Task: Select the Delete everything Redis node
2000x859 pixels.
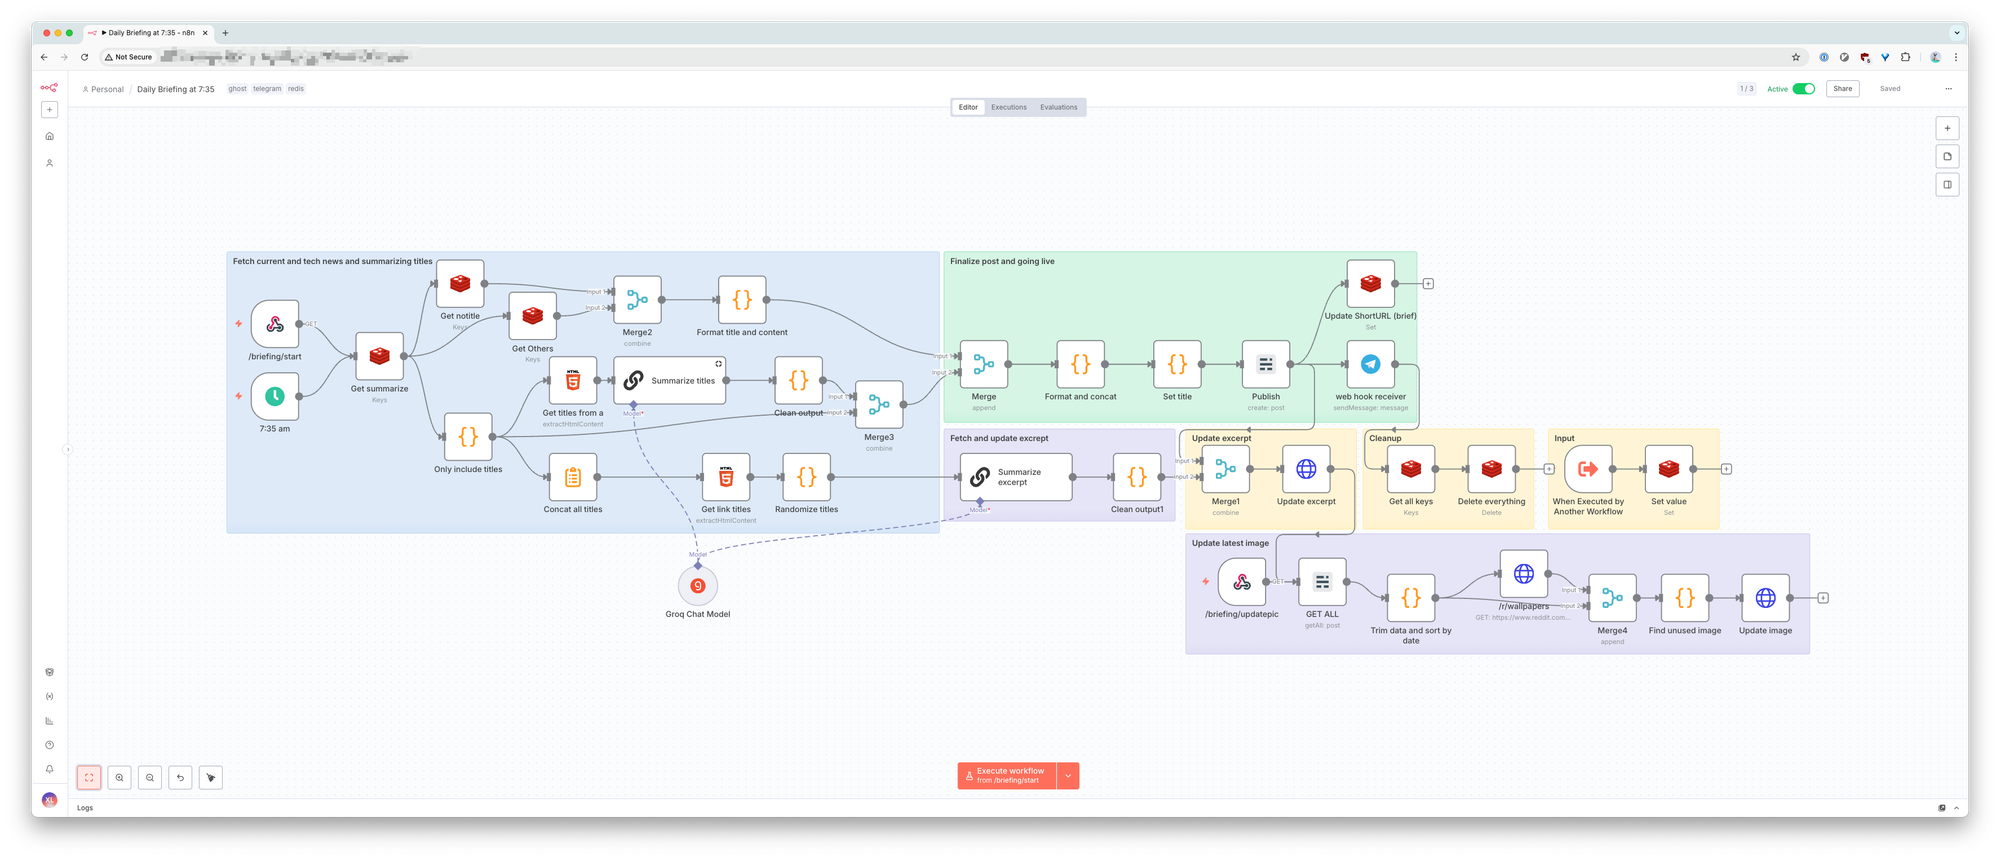Action: [1492, 469]
